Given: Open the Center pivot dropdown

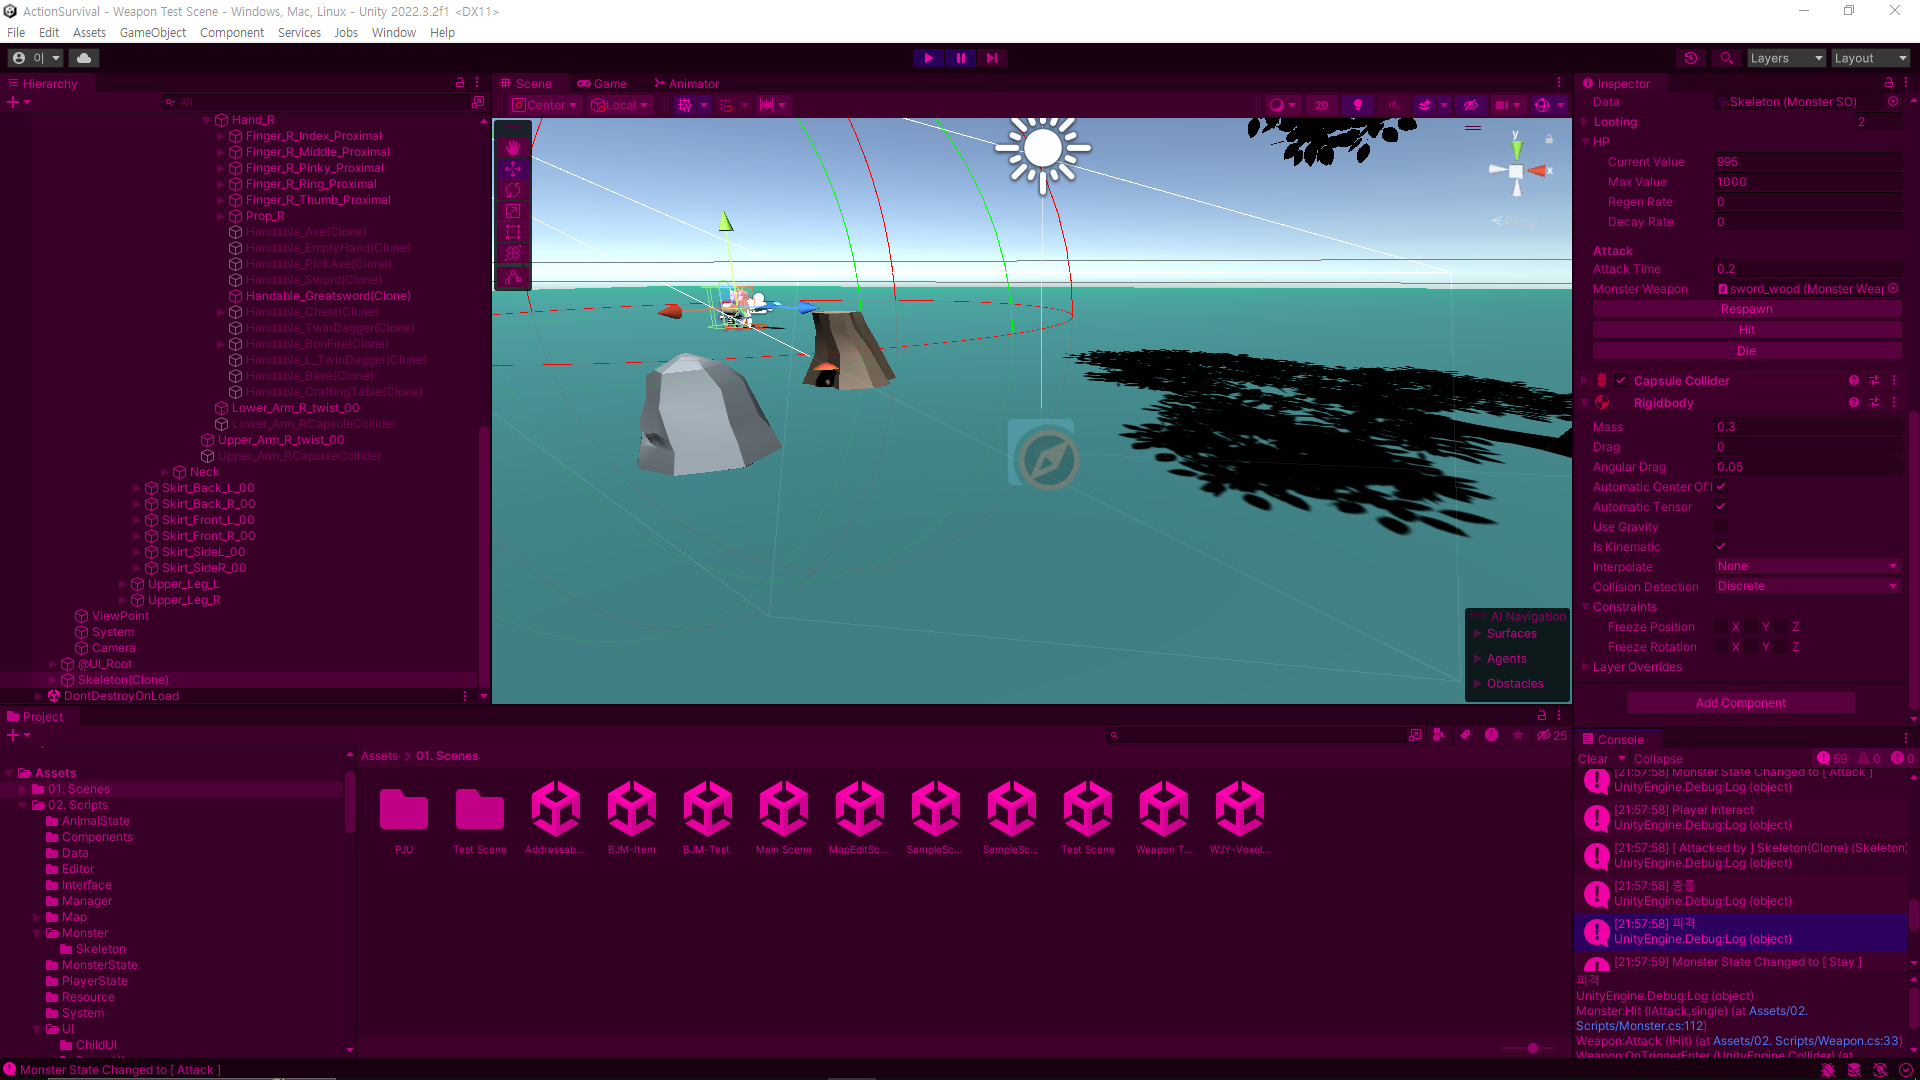Looking at the screenshot, I should tap(545, 105).
